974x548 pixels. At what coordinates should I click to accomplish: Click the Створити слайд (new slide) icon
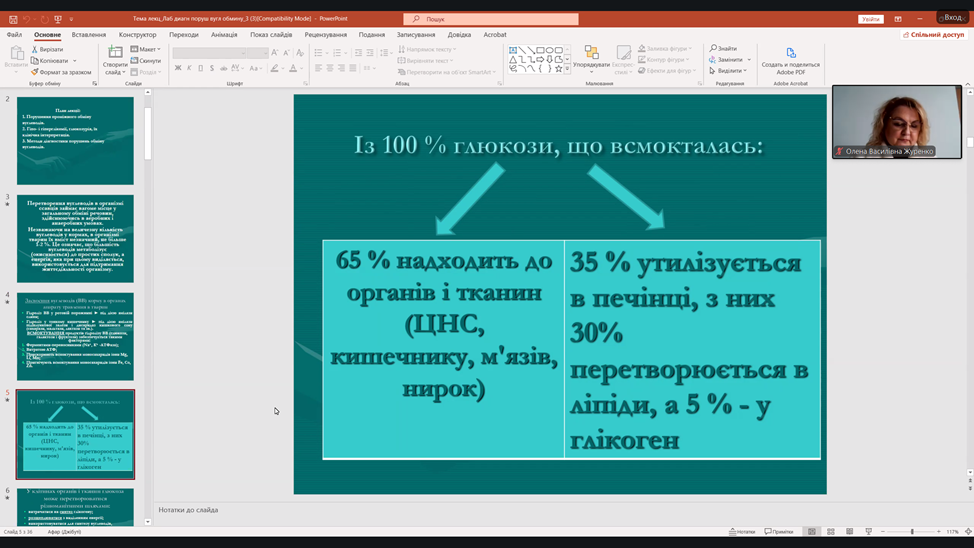(115, 53)
